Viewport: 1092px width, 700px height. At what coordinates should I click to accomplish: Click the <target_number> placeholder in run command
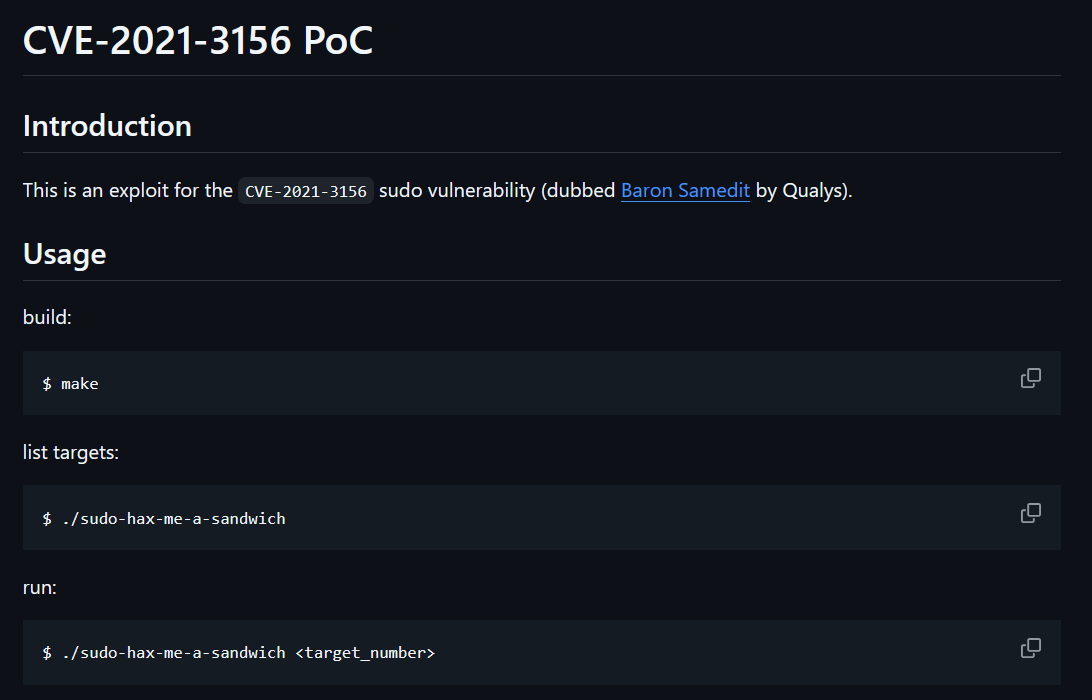click(365, 653)
